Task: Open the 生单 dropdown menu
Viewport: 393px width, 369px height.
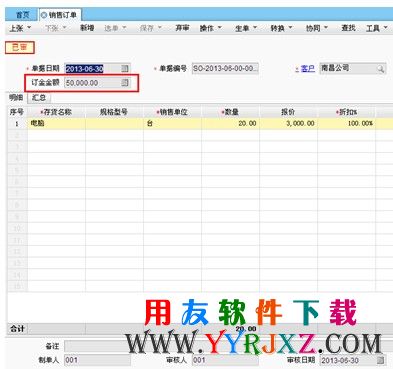Action: coord(246,28)
